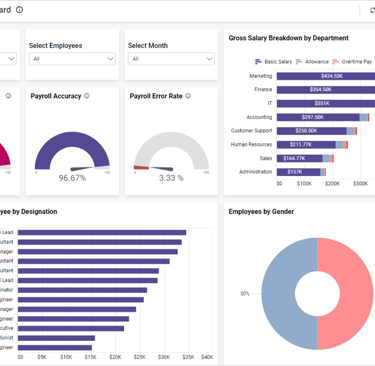Click the refresh icon at top right

pos(373,10)
